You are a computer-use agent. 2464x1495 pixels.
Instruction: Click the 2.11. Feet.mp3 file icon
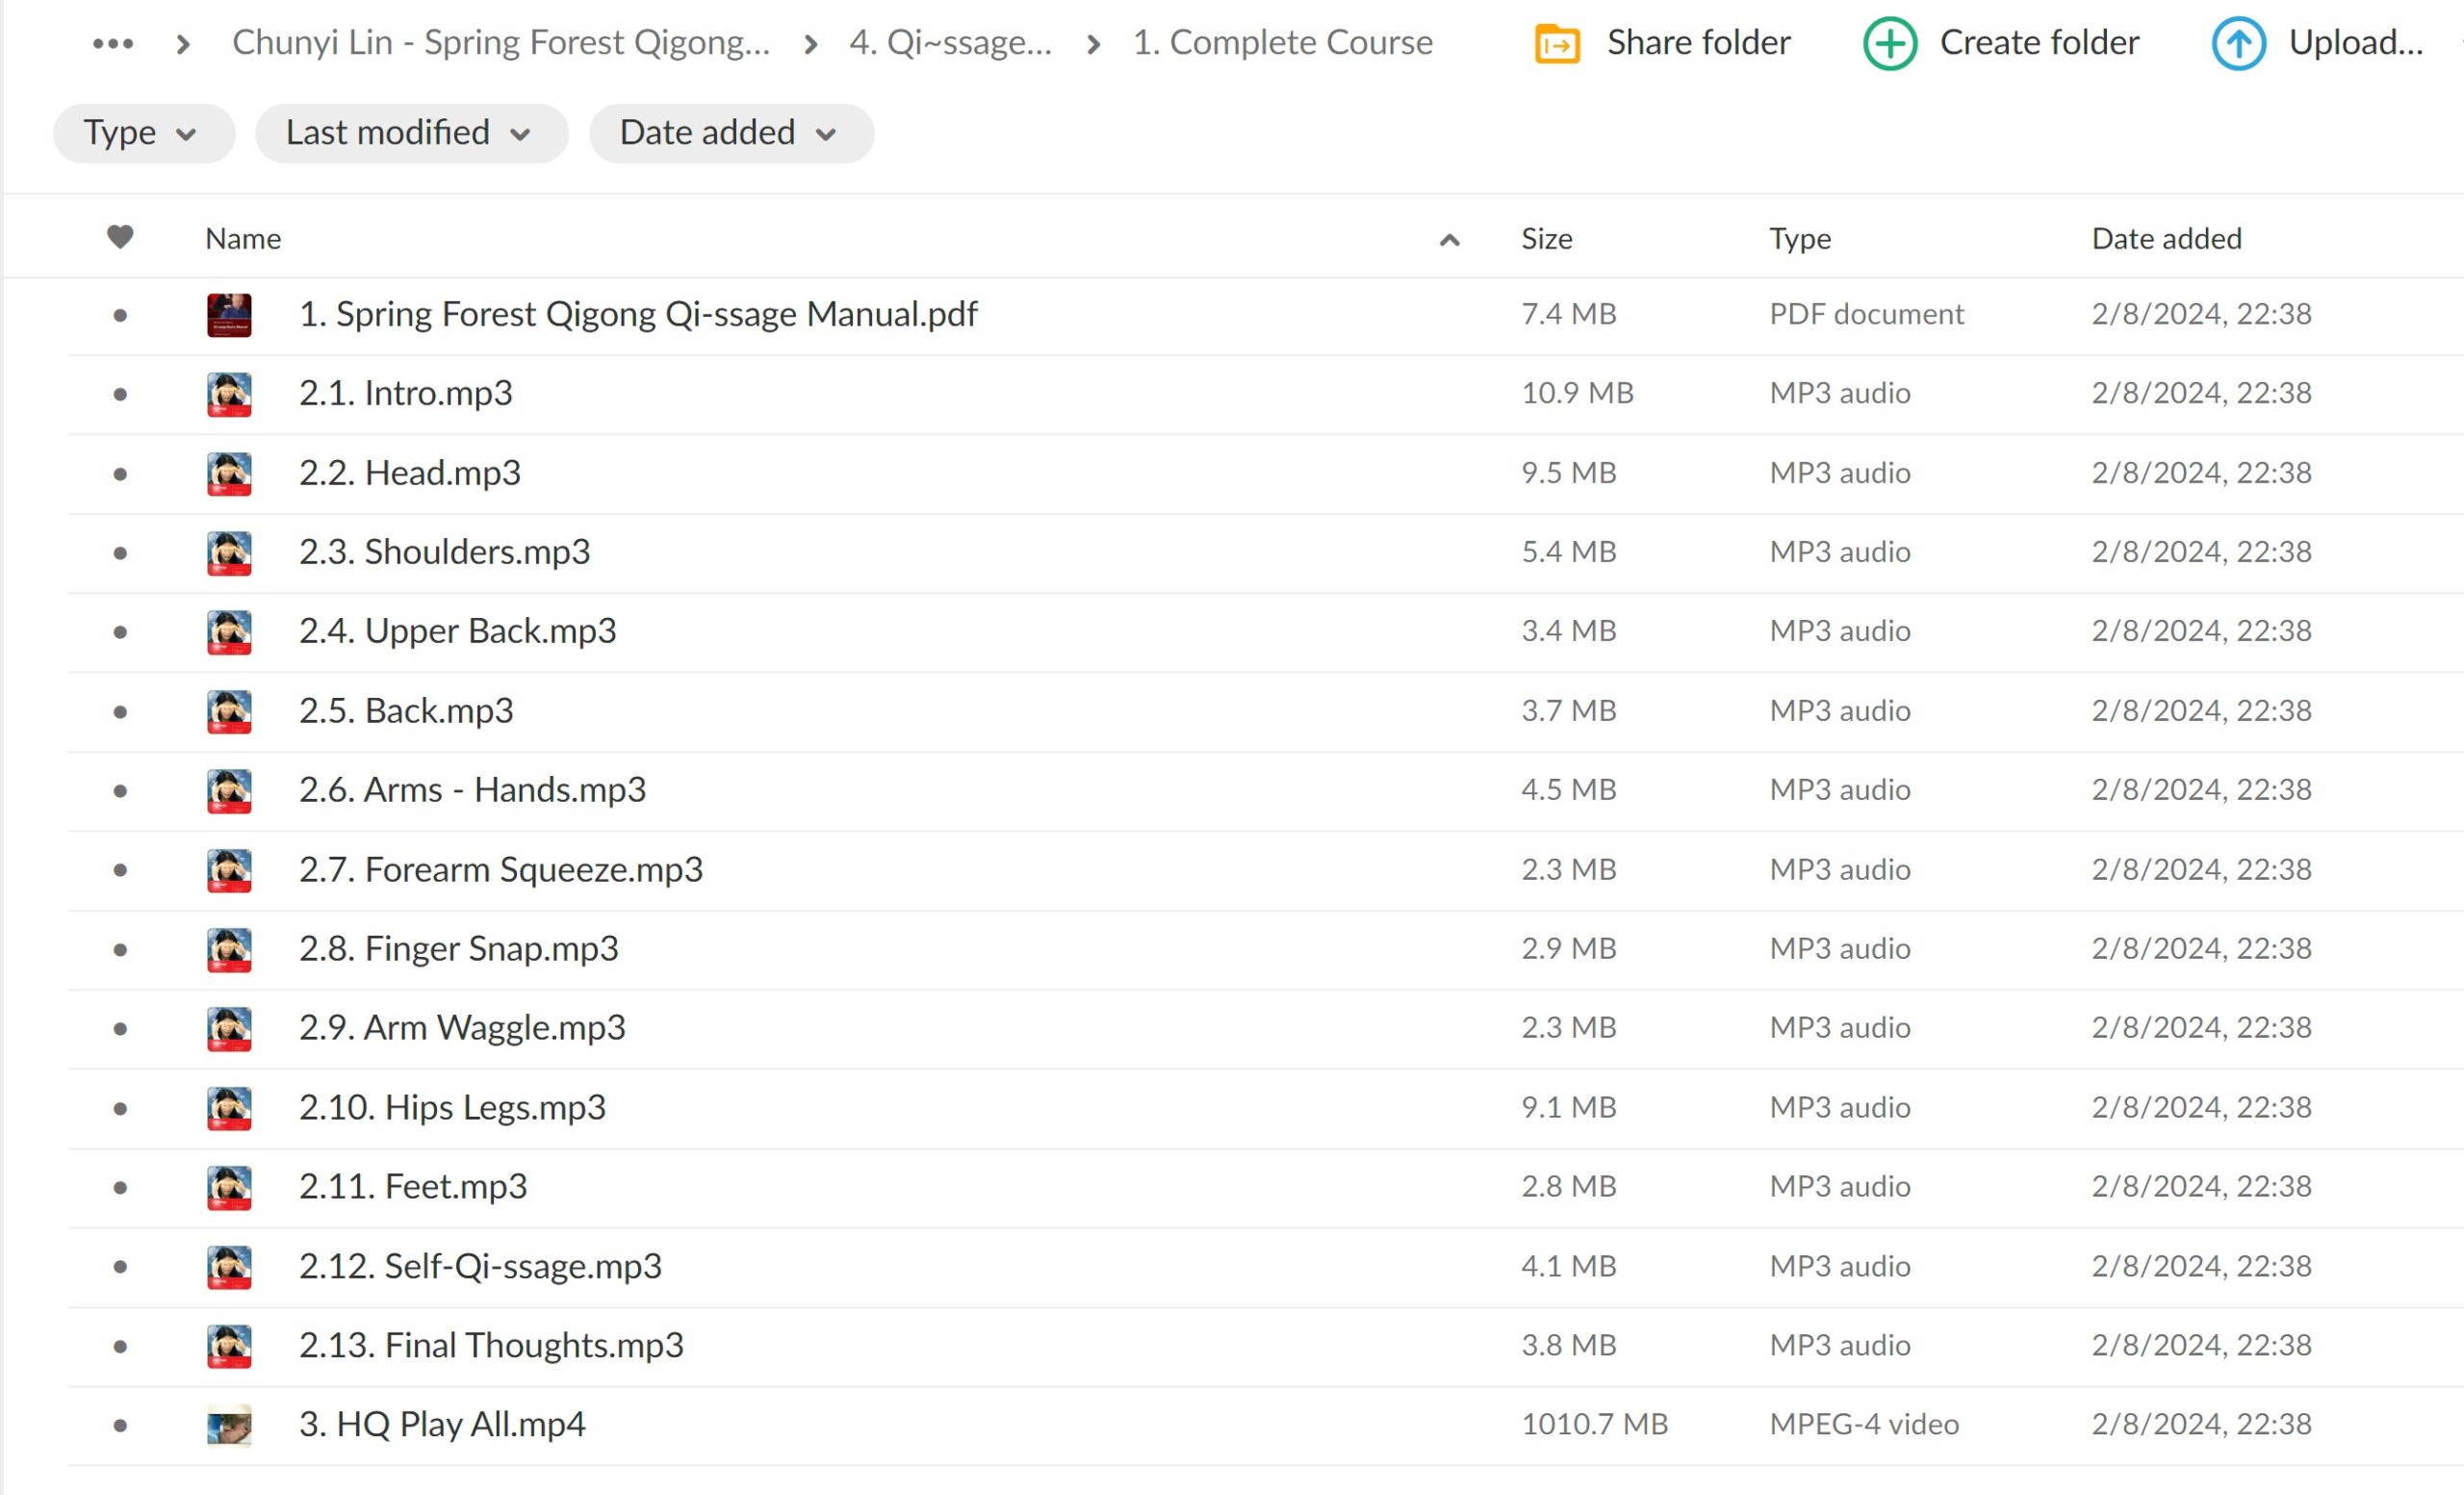tap(229, 1188)
